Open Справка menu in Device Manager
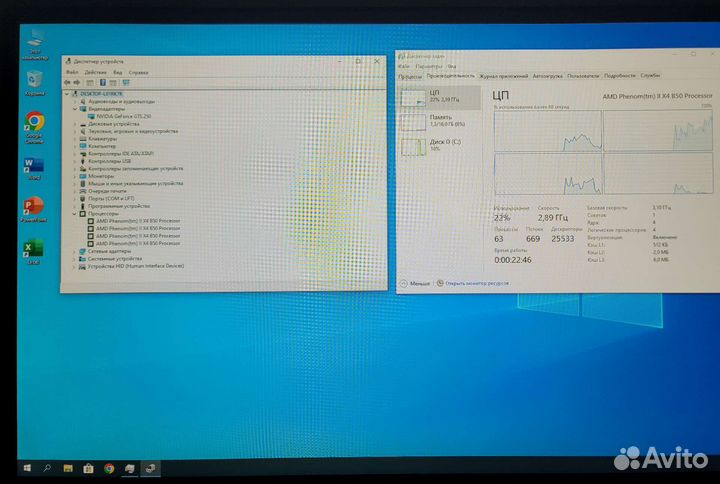Screen dimensions: 720x484 pos(138,72)
